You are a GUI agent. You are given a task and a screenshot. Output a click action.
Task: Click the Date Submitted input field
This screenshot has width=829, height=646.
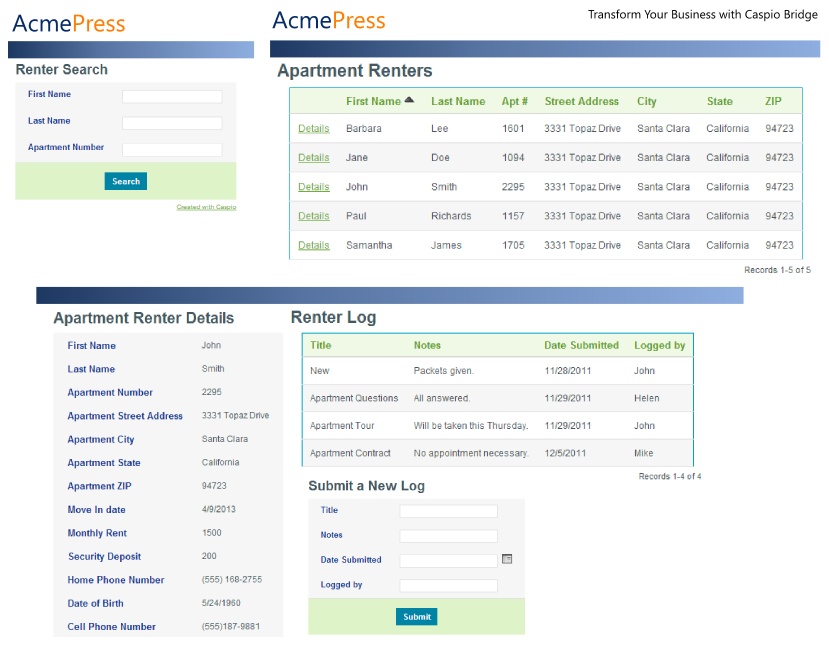(x=448, y=561)
